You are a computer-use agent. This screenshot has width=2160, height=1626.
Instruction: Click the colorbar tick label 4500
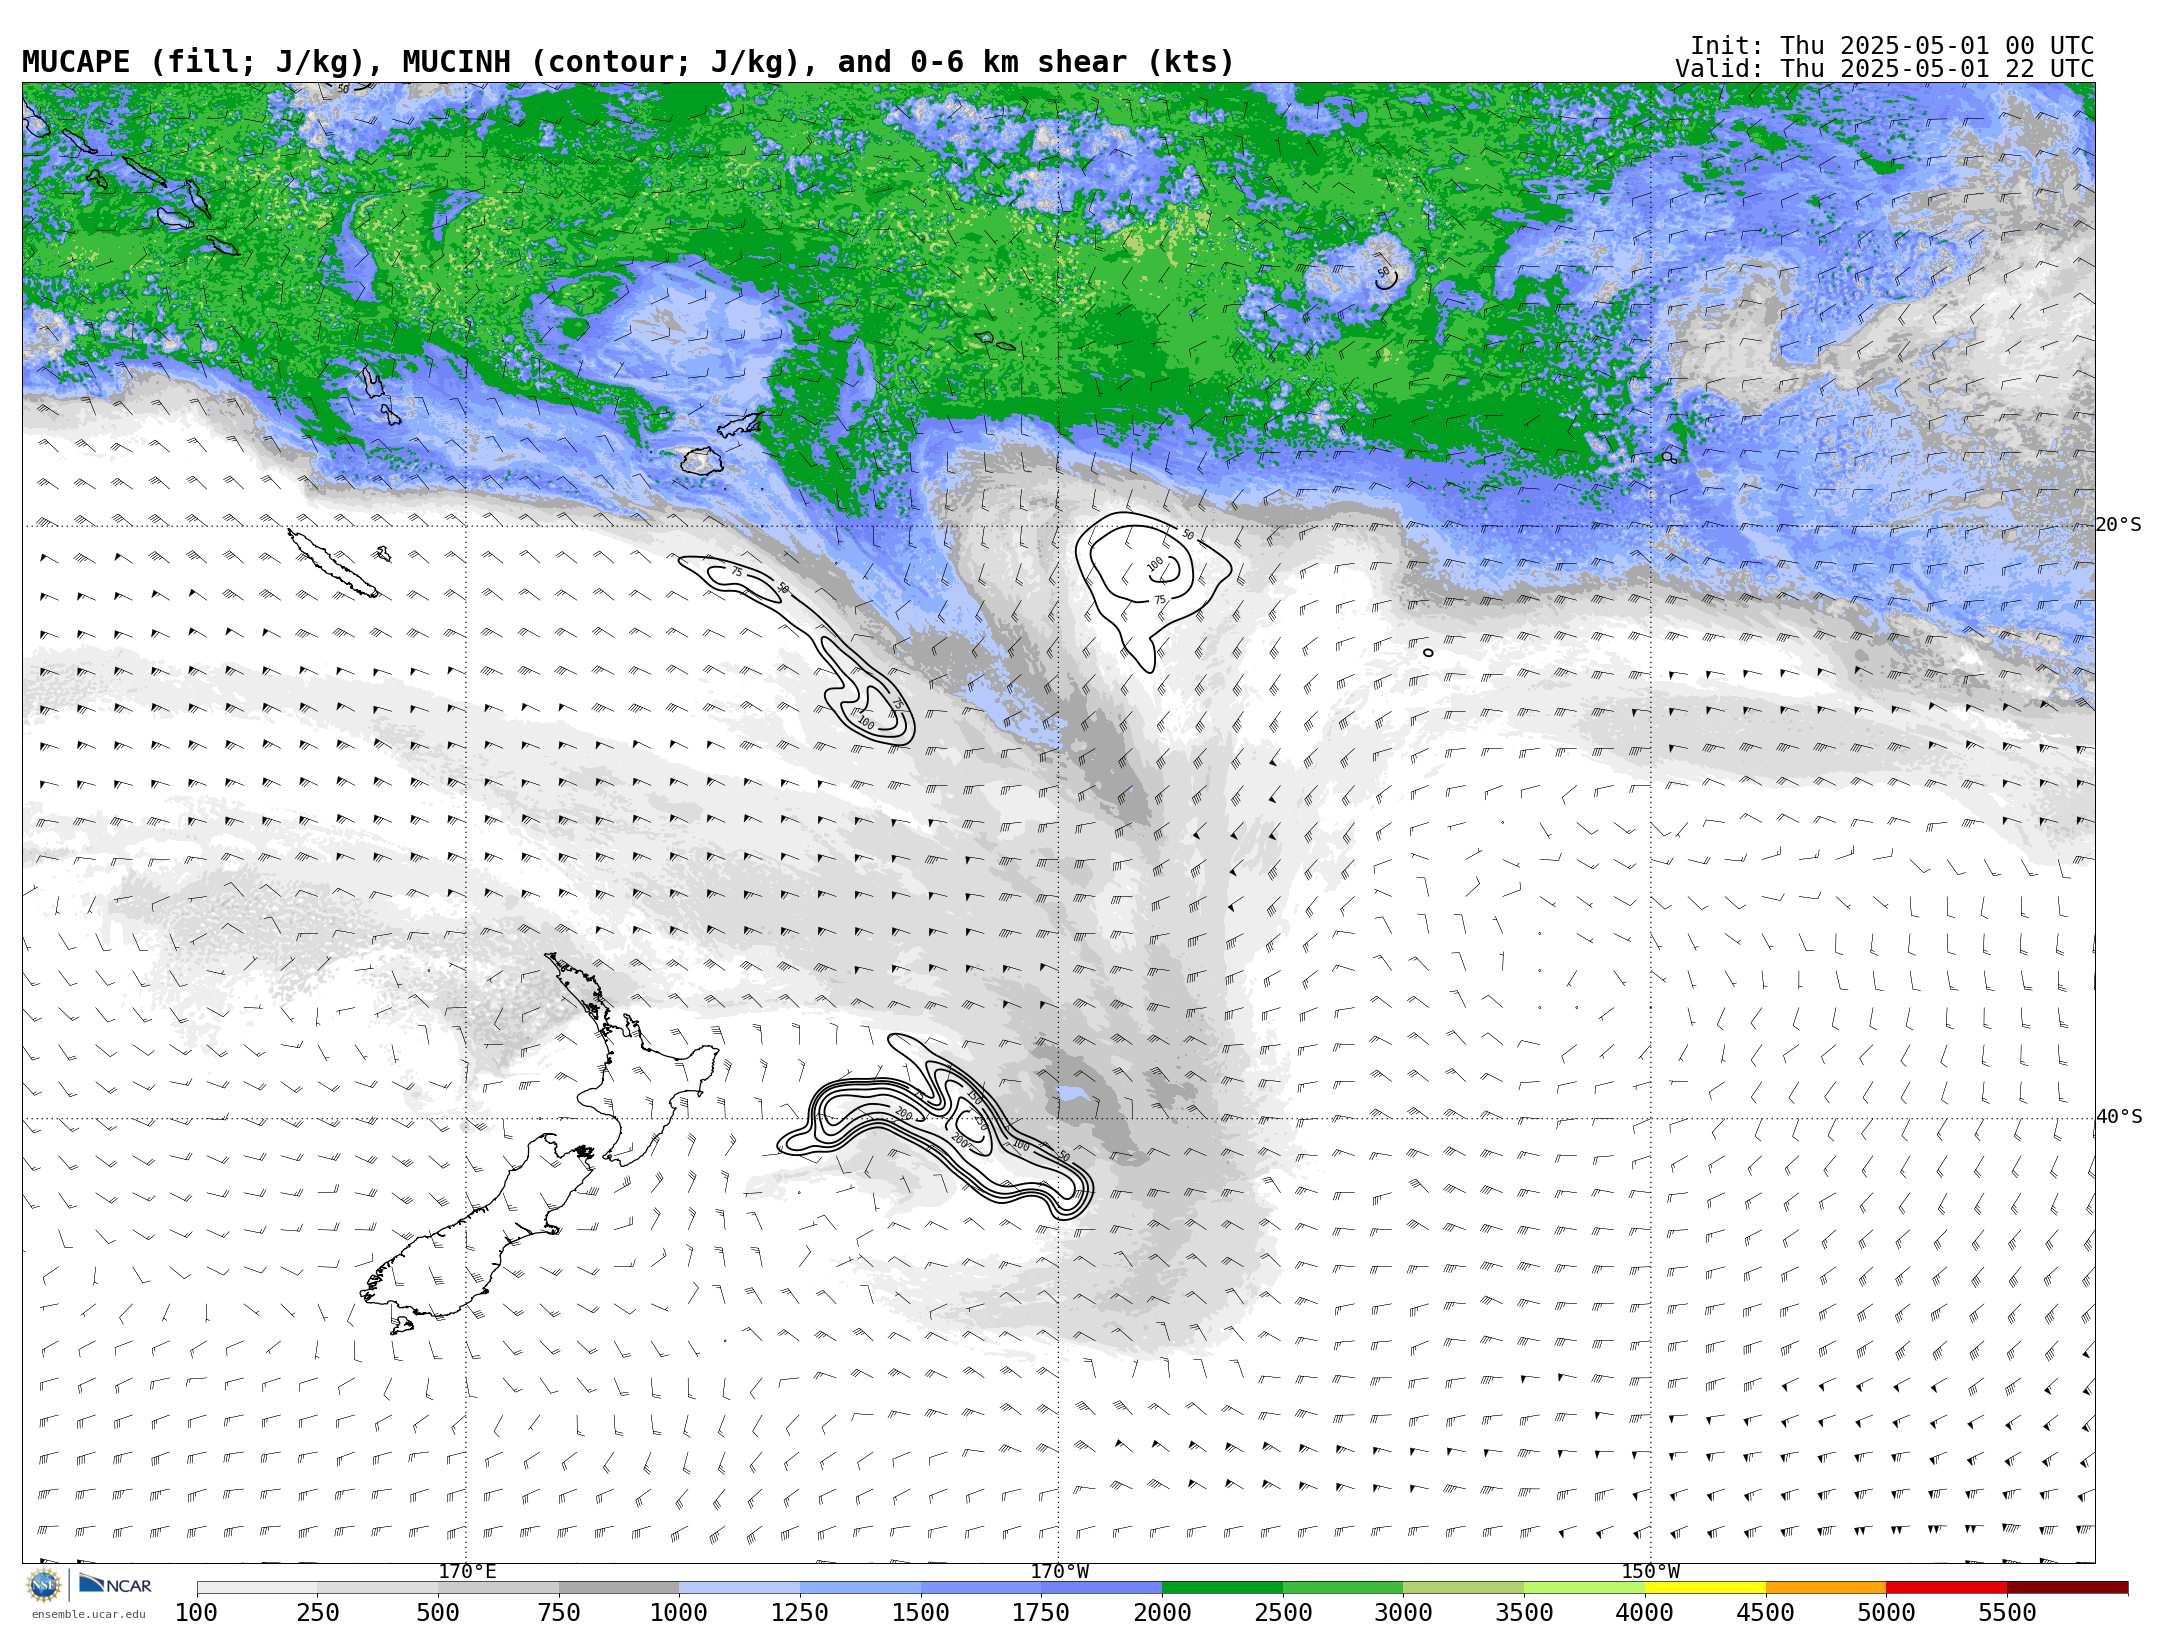pyautogui.click(x=1766, y=1613)
